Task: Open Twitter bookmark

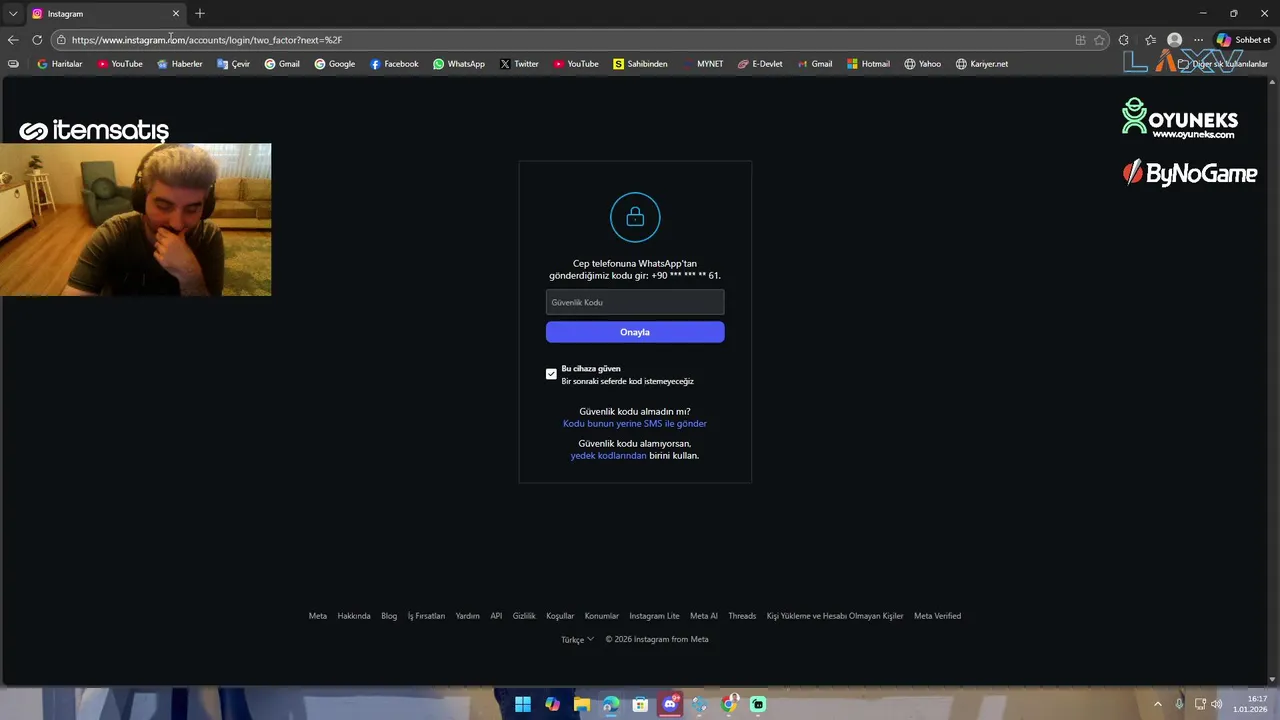Action: (x=519, y=64)
